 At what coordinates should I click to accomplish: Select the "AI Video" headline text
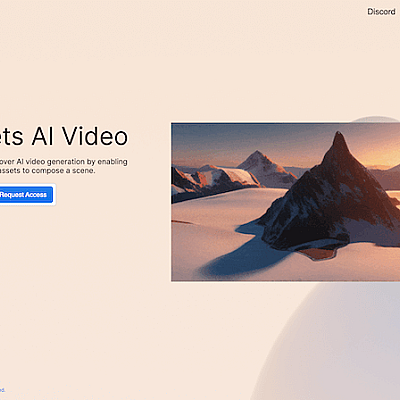[x=80, y=137]
